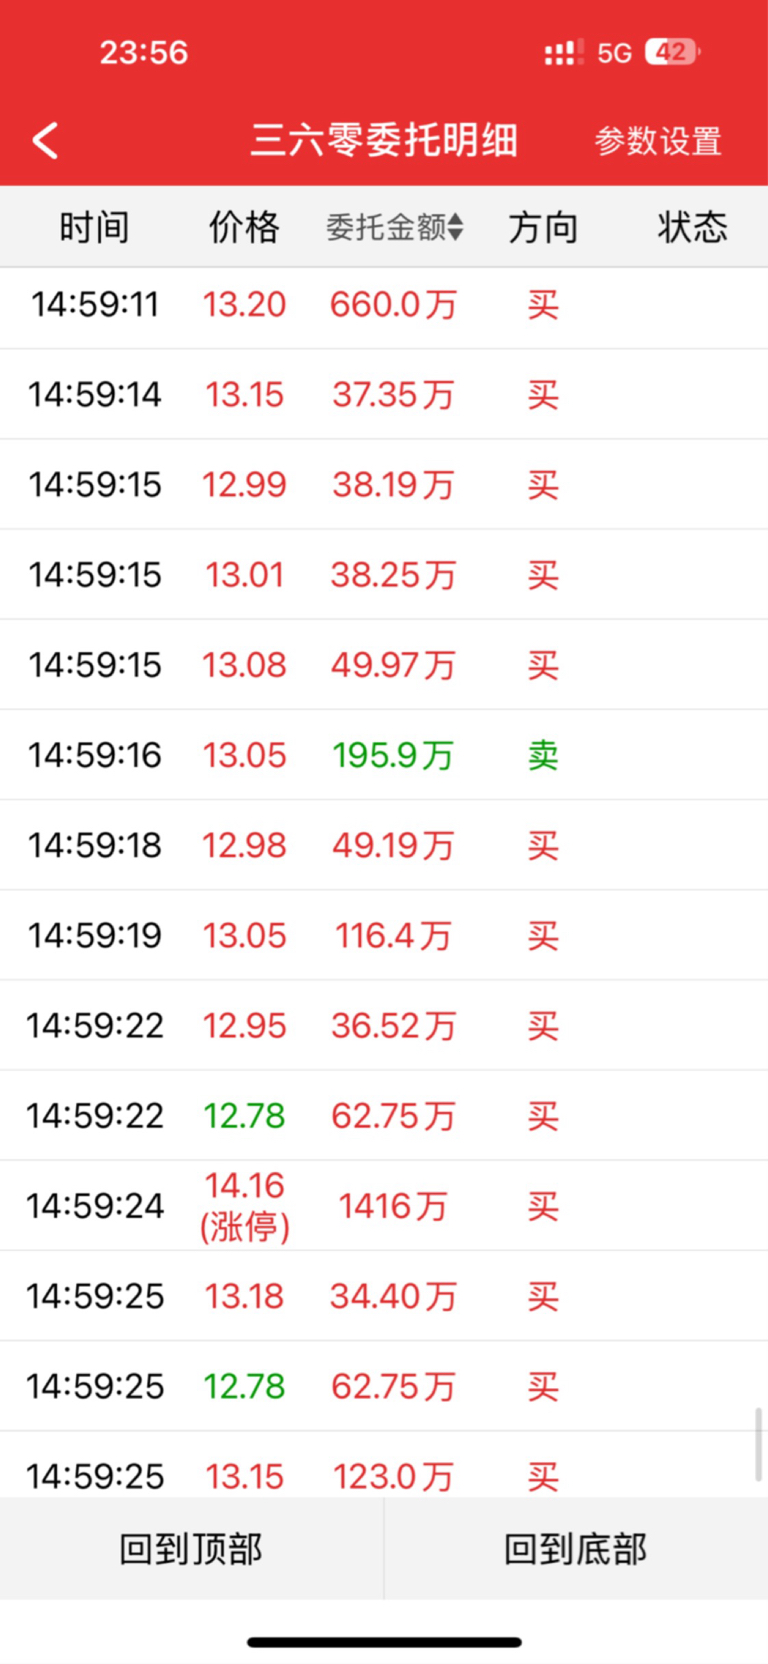Select the 14:59:11 row at 13.20
Image resolution: width=768 pixels, height=1664 pixels.
tap(384, 305)
